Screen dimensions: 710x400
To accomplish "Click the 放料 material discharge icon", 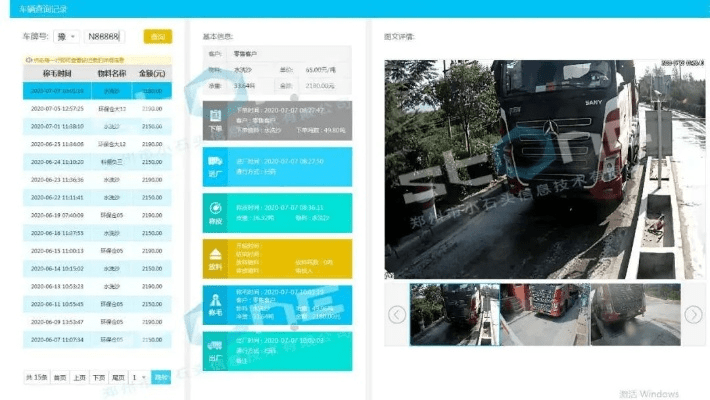I will click(215, 258).
